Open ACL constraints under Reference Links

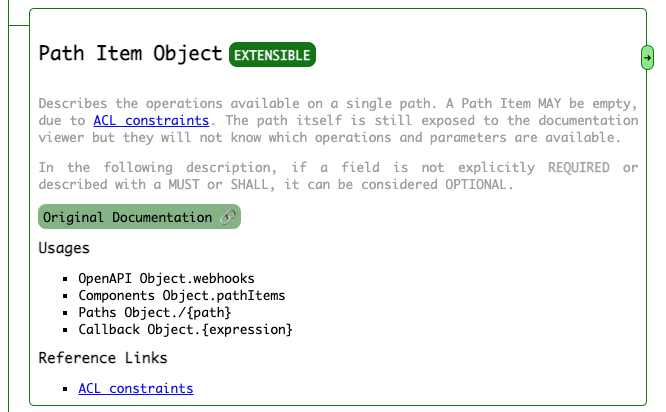coord(135,388)
